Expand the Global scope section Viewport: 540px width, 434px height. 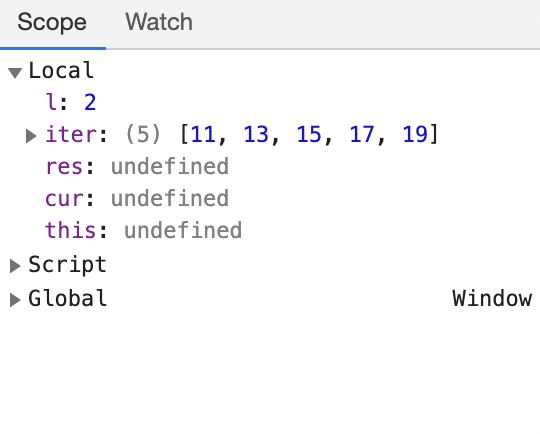(15, 300)
